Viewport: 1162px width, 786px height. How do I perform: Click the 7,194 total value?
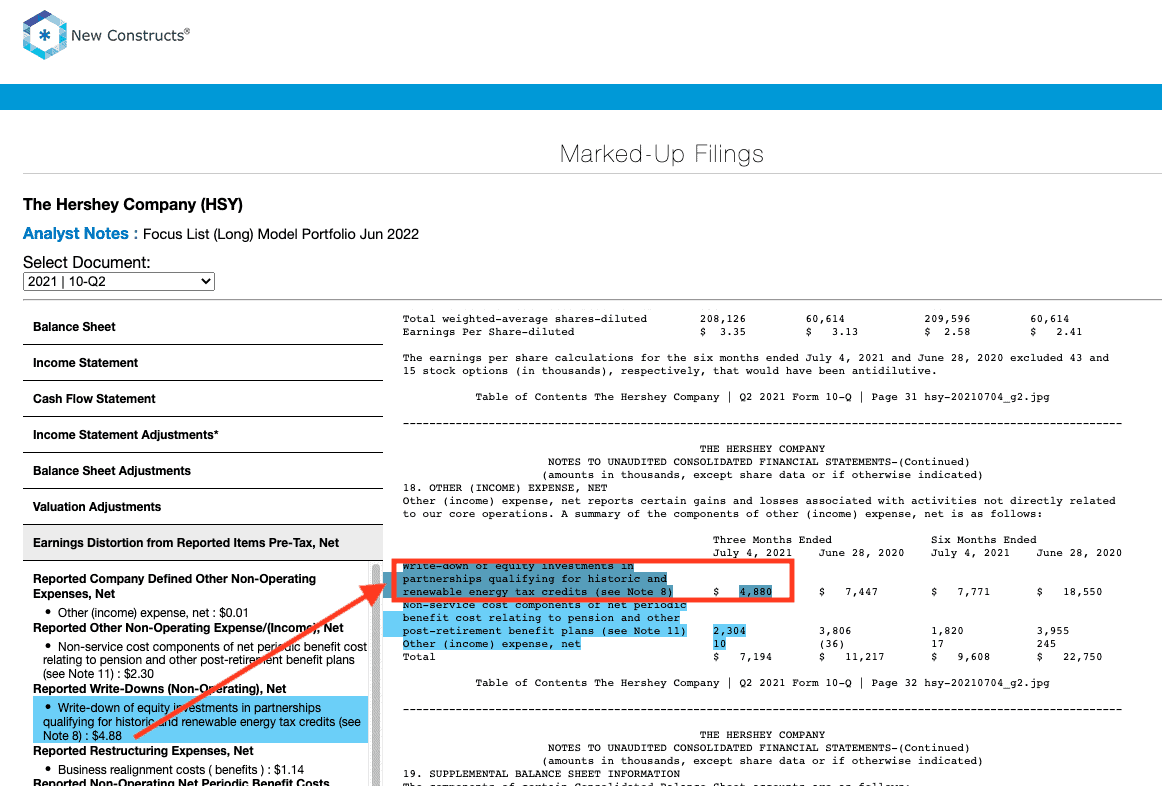tap(755, 657)
